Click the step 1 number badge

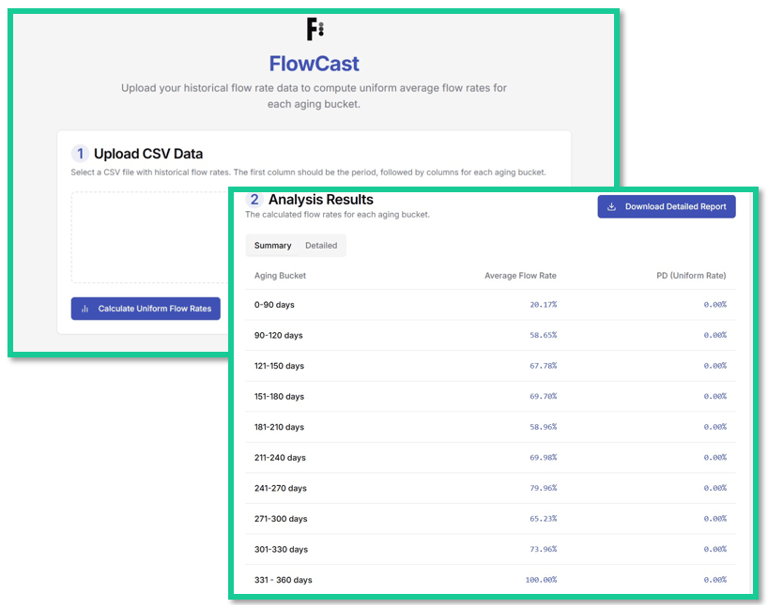80,154
